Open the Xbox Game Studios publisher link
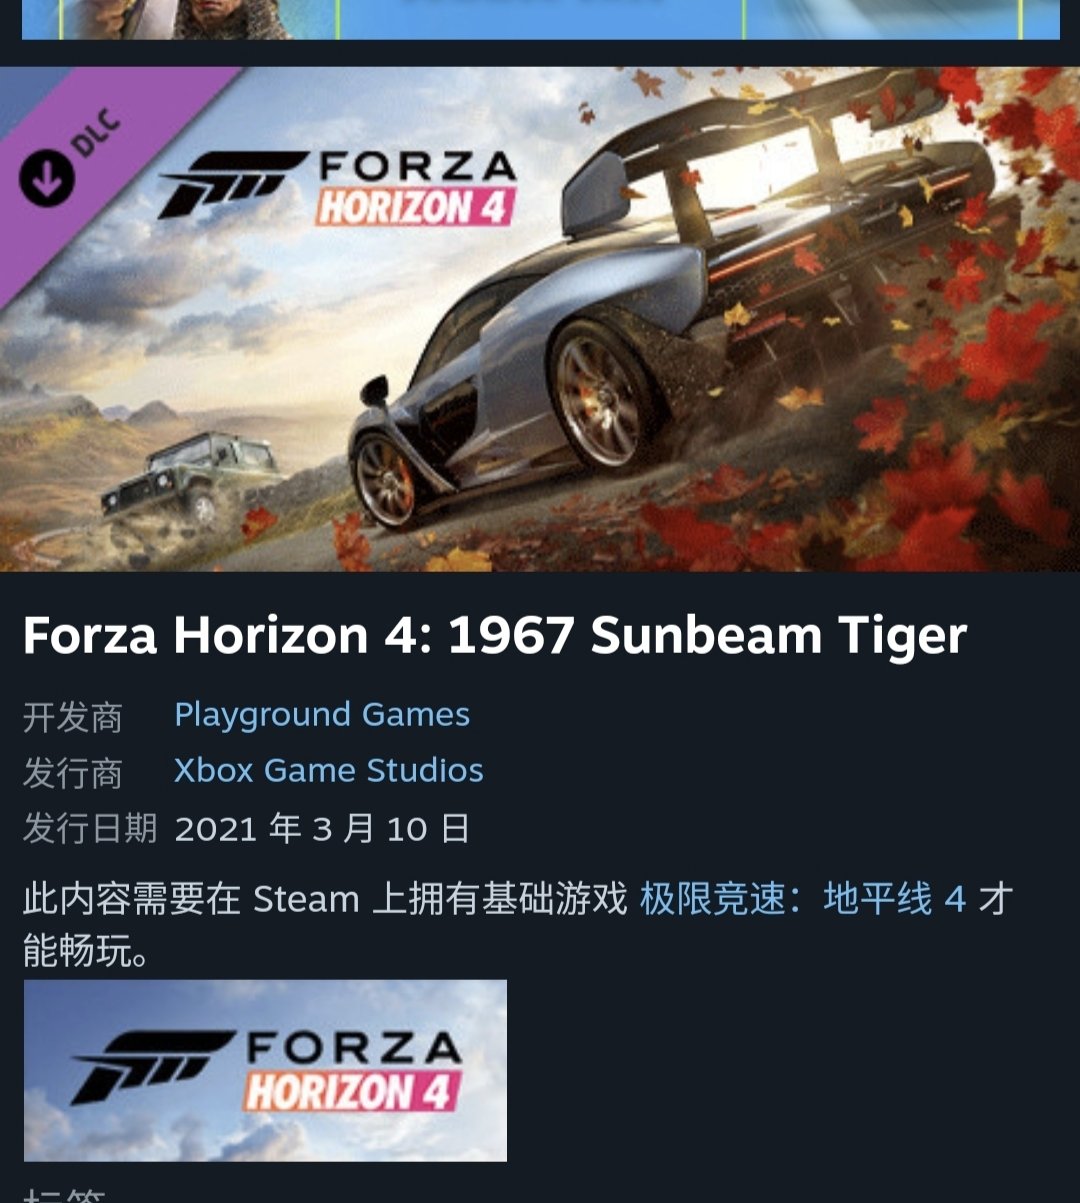 click(x=329, y=771)
